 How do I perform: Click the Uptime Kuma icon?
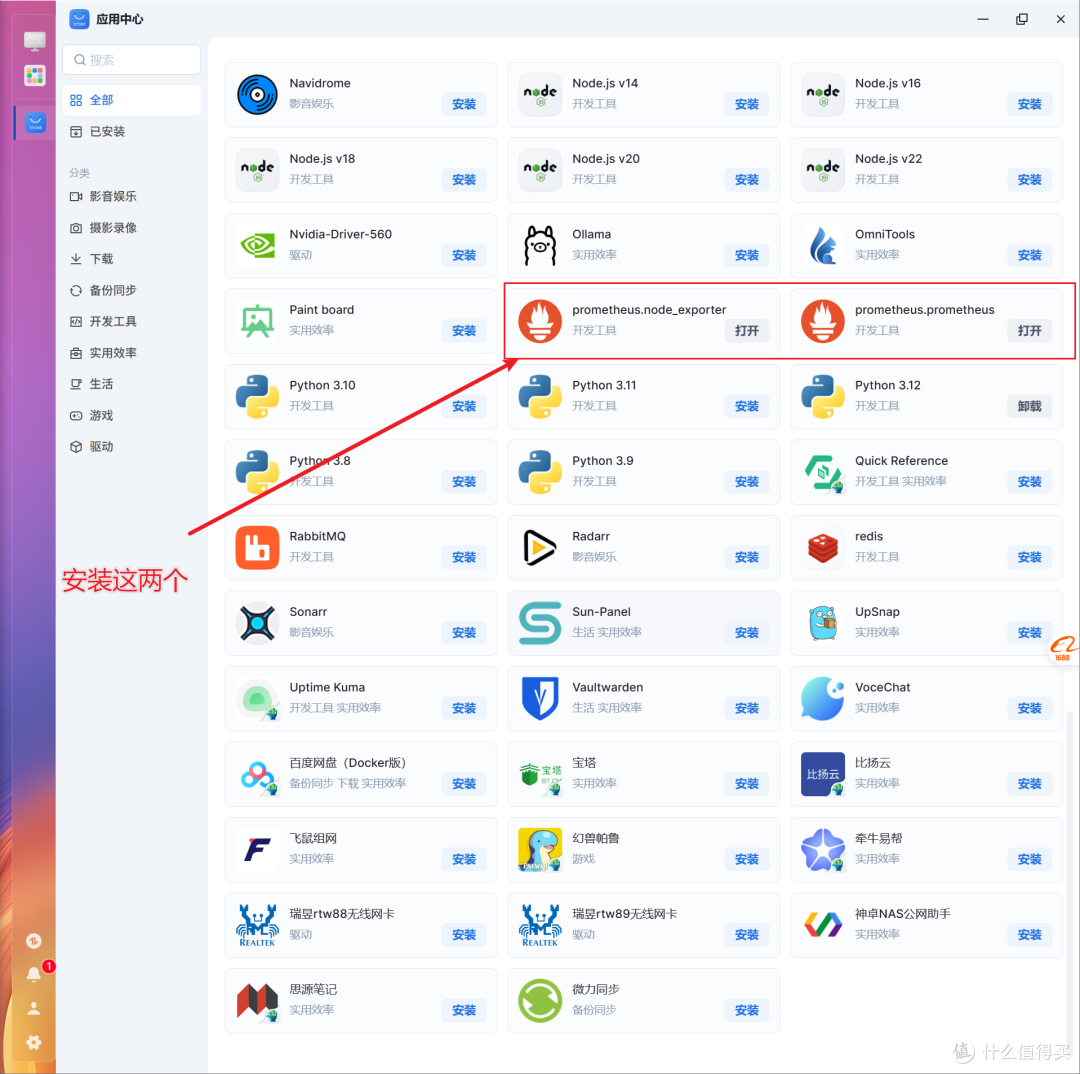click(257, 699)
